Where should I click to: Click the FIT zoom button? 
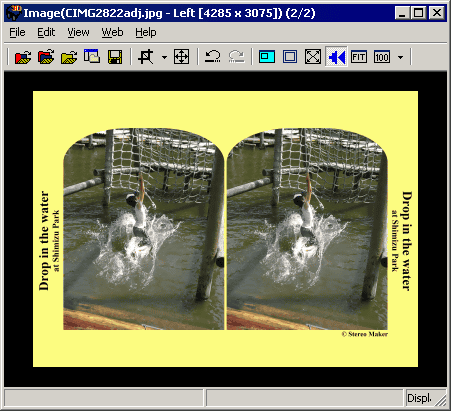359,57
